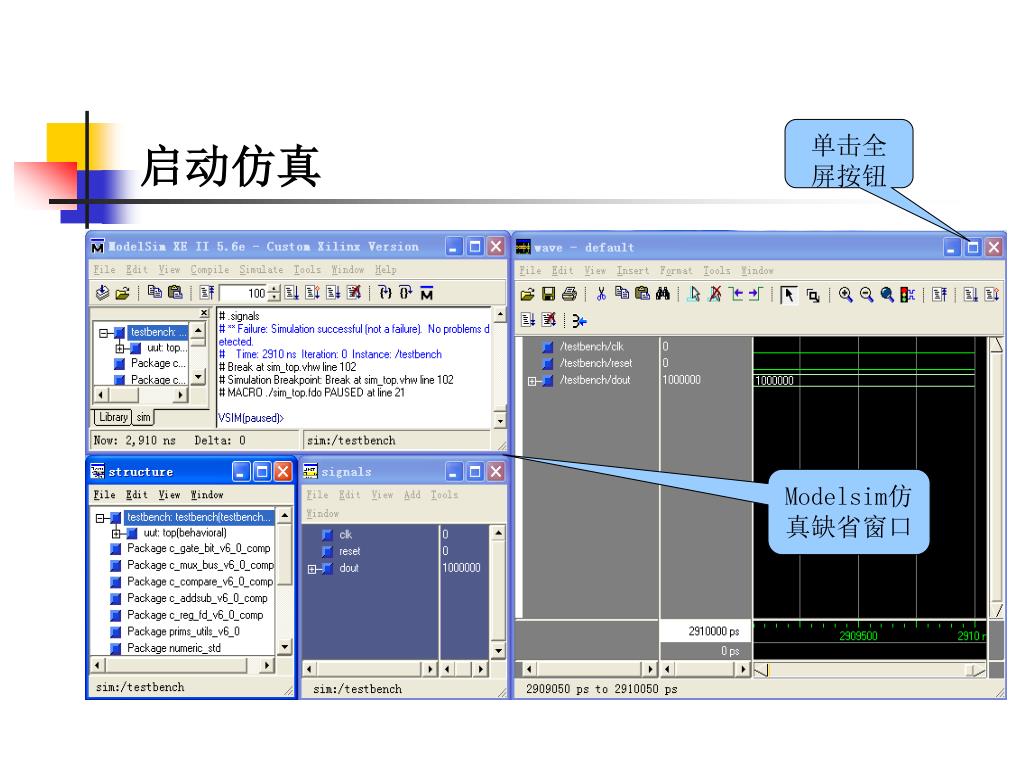The image size is (1024, 768).
Task: Click the Step icon in ModelSim toolbar
Action: coord(385,293)
